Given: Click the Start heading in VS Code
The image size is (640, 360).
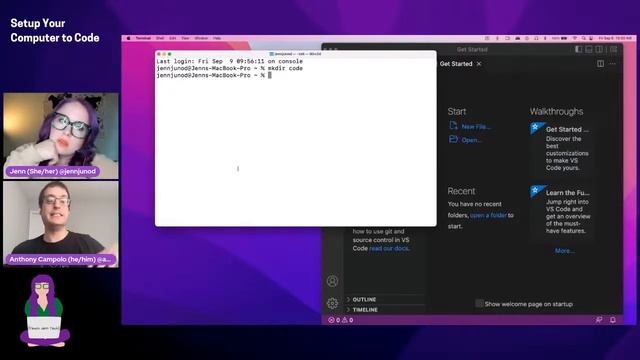Looking at the screenshot, I should click(457, 111).
